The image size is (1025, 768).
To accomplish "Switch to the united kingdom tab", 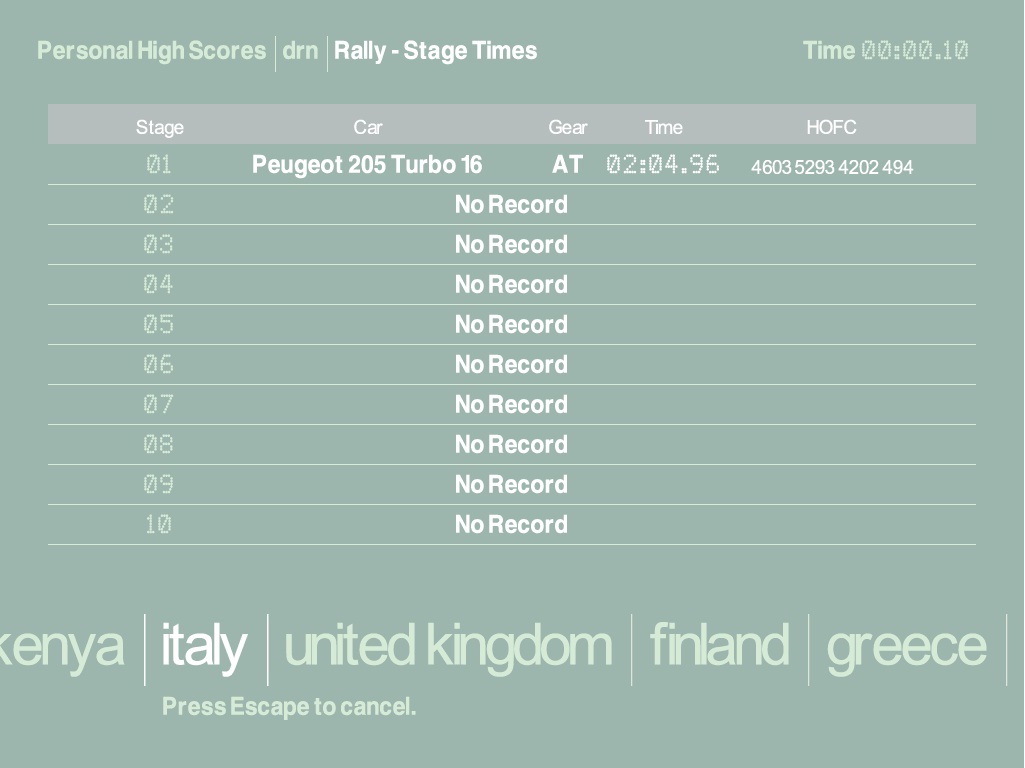I will pos(448,646).
